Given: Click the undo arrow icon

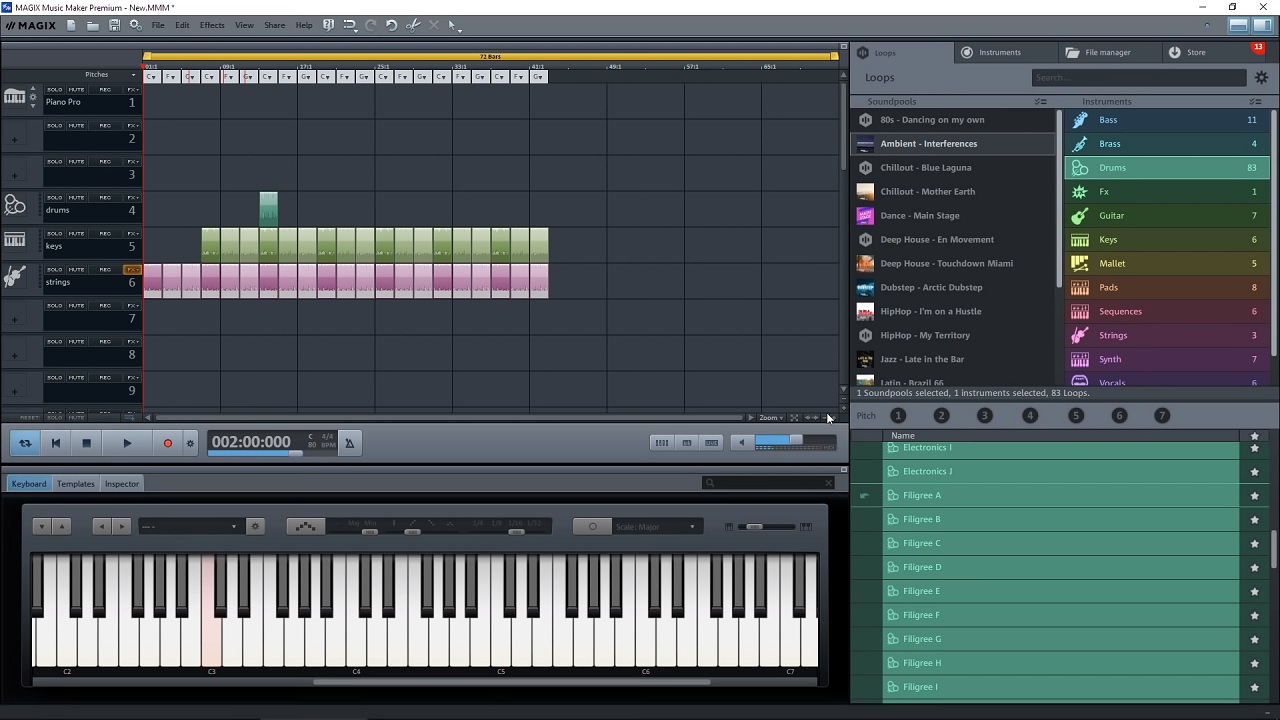Looking at the screenshot, I should 391,25.
